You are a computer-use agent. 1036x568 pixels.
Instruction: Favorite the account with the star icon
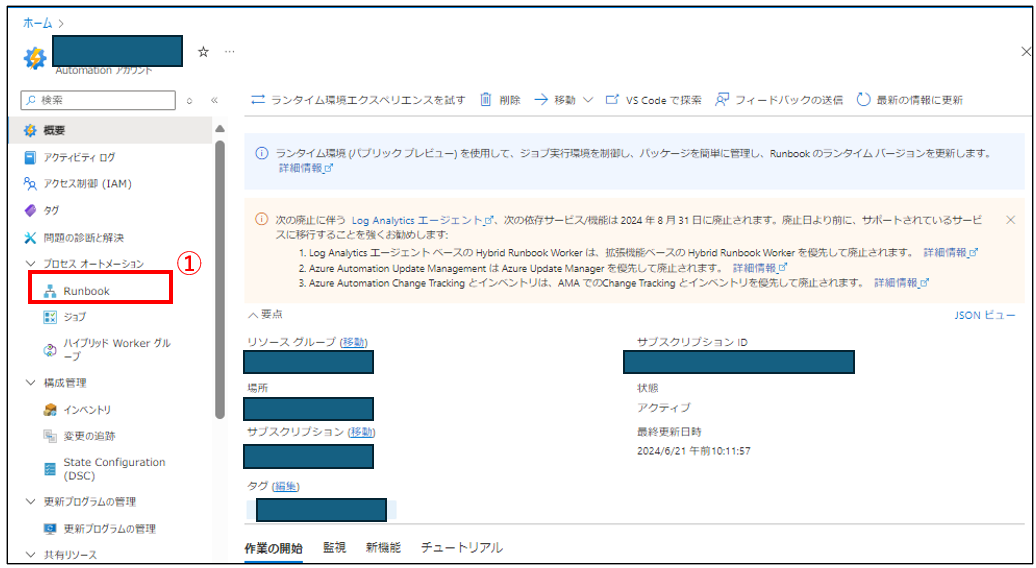[x=204, y=52]
